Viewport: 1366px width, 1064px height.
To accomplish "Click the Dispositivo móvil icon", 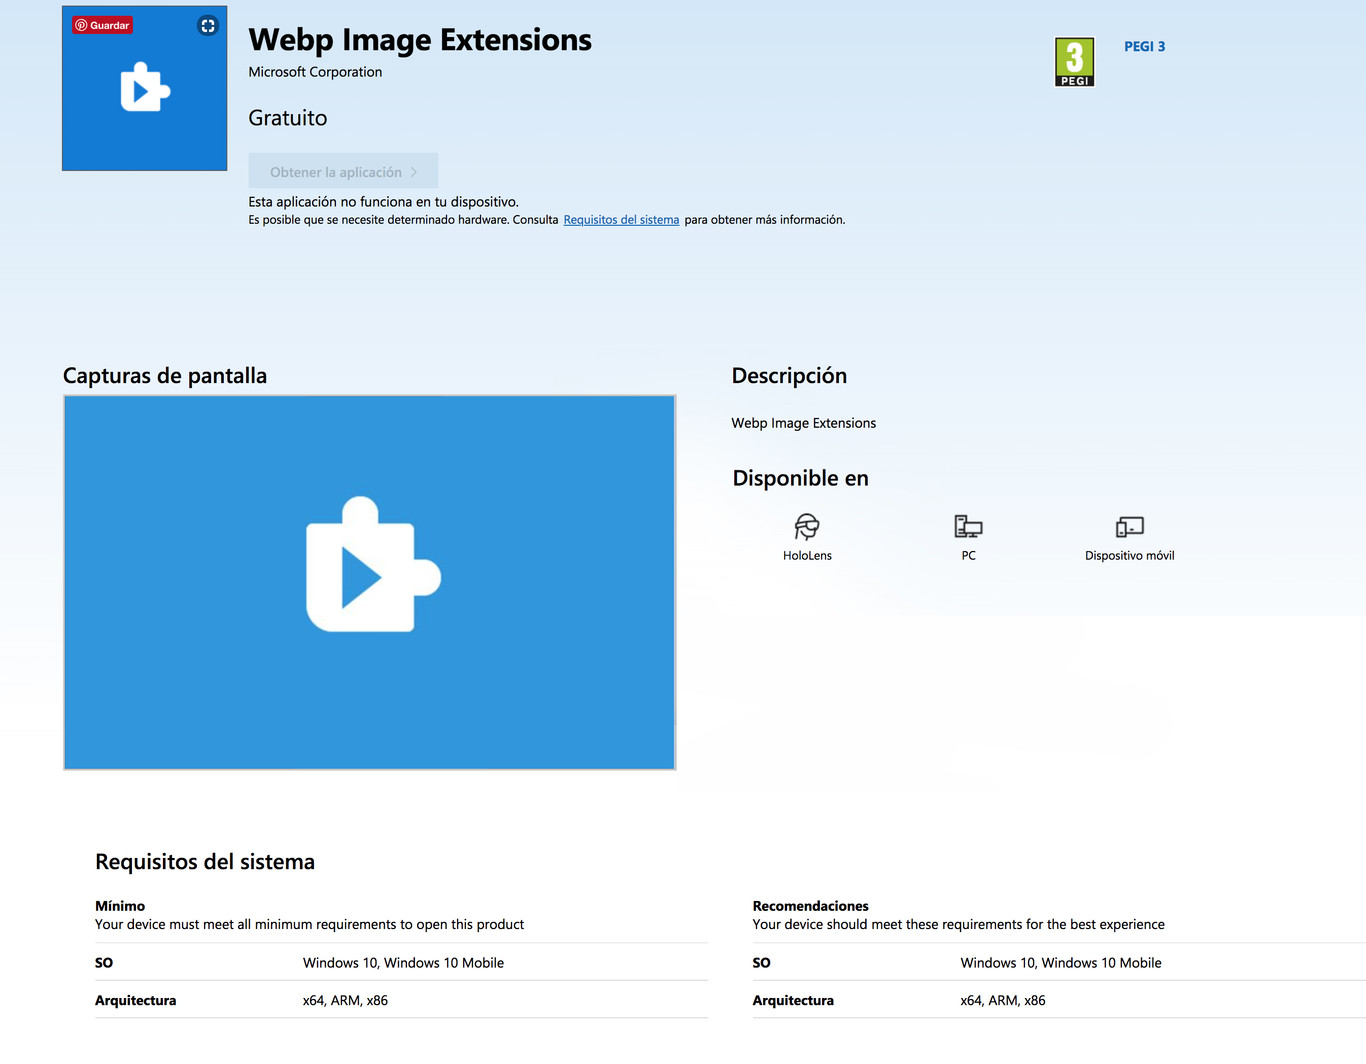I will (1129, 527).
